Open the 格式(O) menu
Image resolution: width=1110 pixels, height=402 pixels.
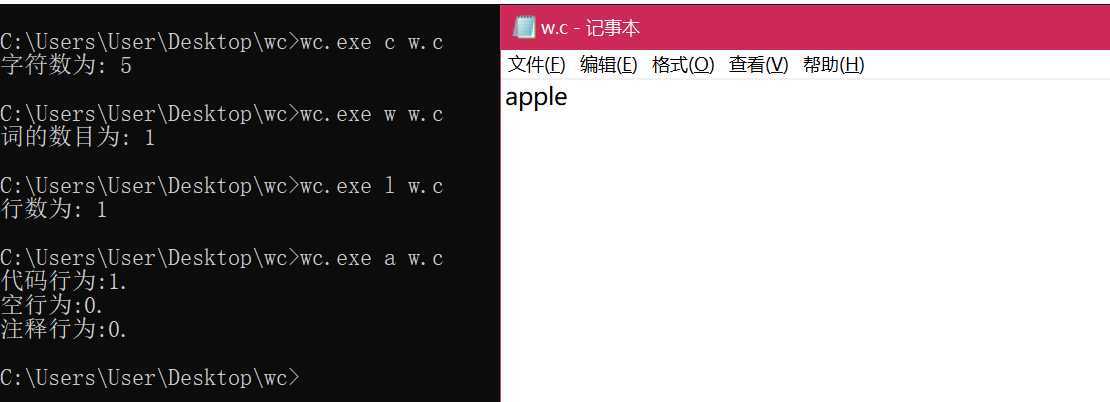click(x=683, y=65)
